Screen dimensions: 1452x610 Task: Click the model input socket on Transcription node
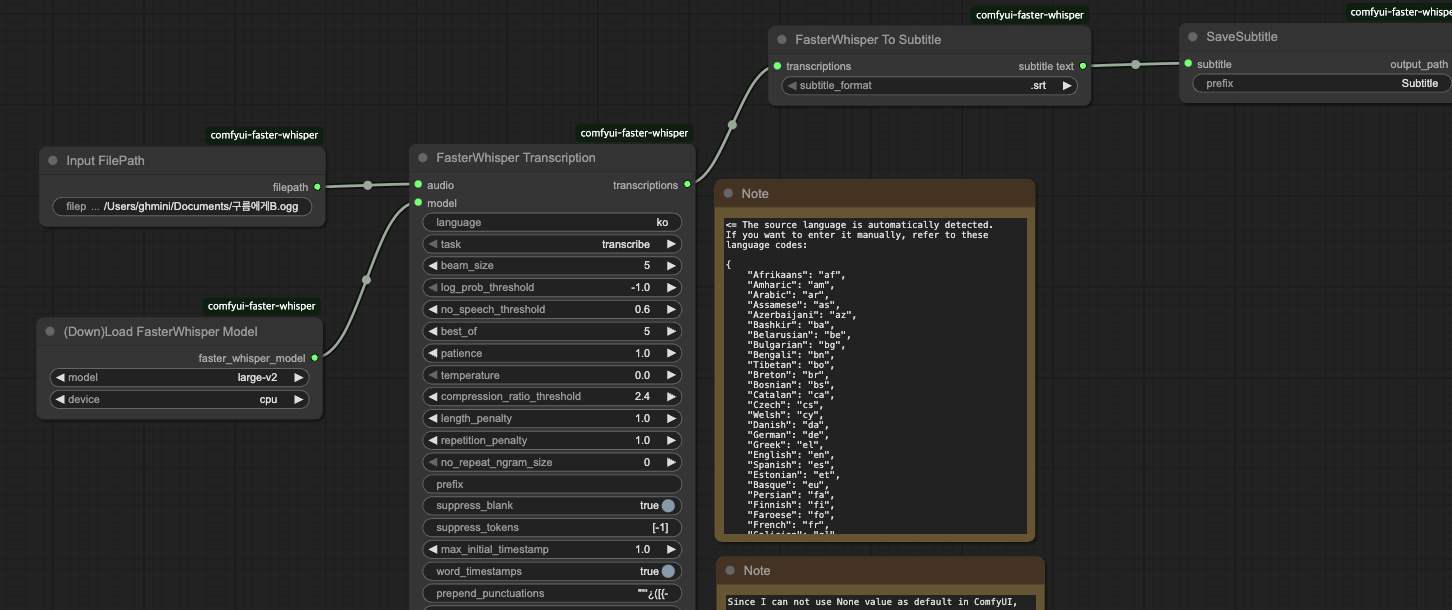click(419, 203)
